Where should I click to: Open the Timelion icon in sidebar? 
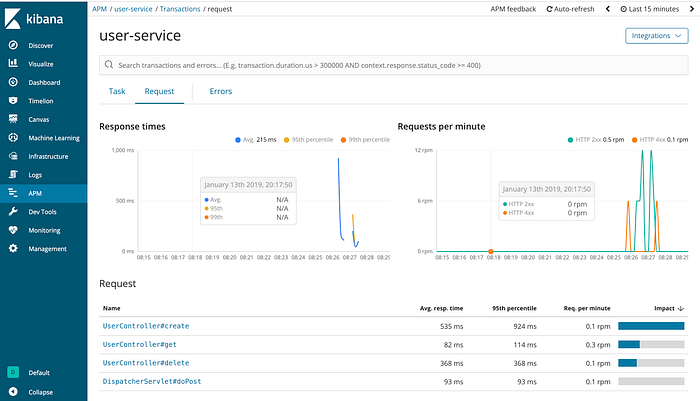point(13,100)
